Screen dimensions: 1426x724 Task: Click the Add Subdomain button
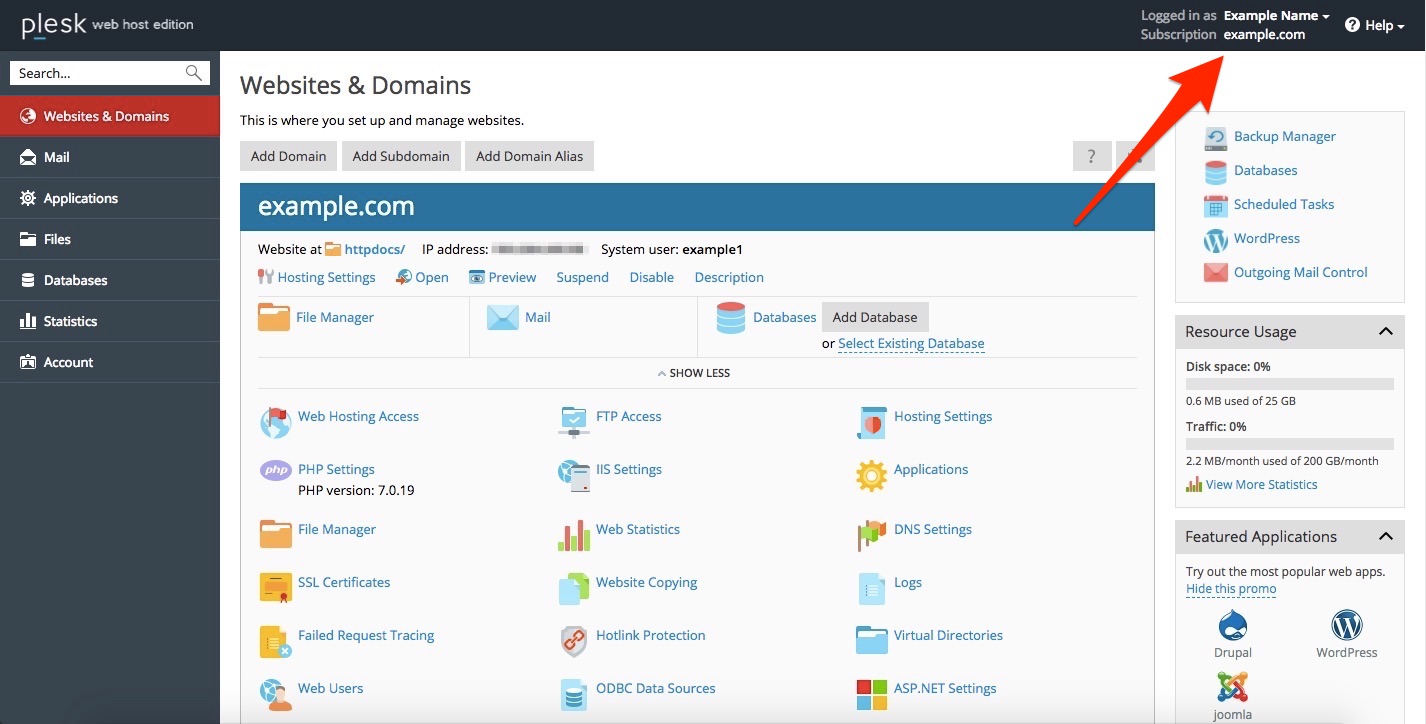click(x=401, y=156)
